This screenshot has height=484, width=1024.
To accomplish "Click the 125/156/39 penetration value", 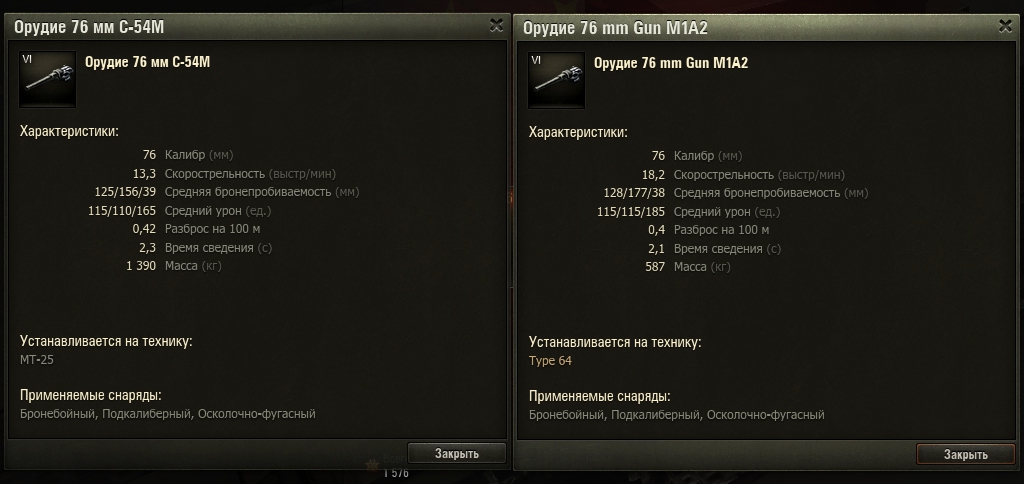I will [x=125, y=192].
